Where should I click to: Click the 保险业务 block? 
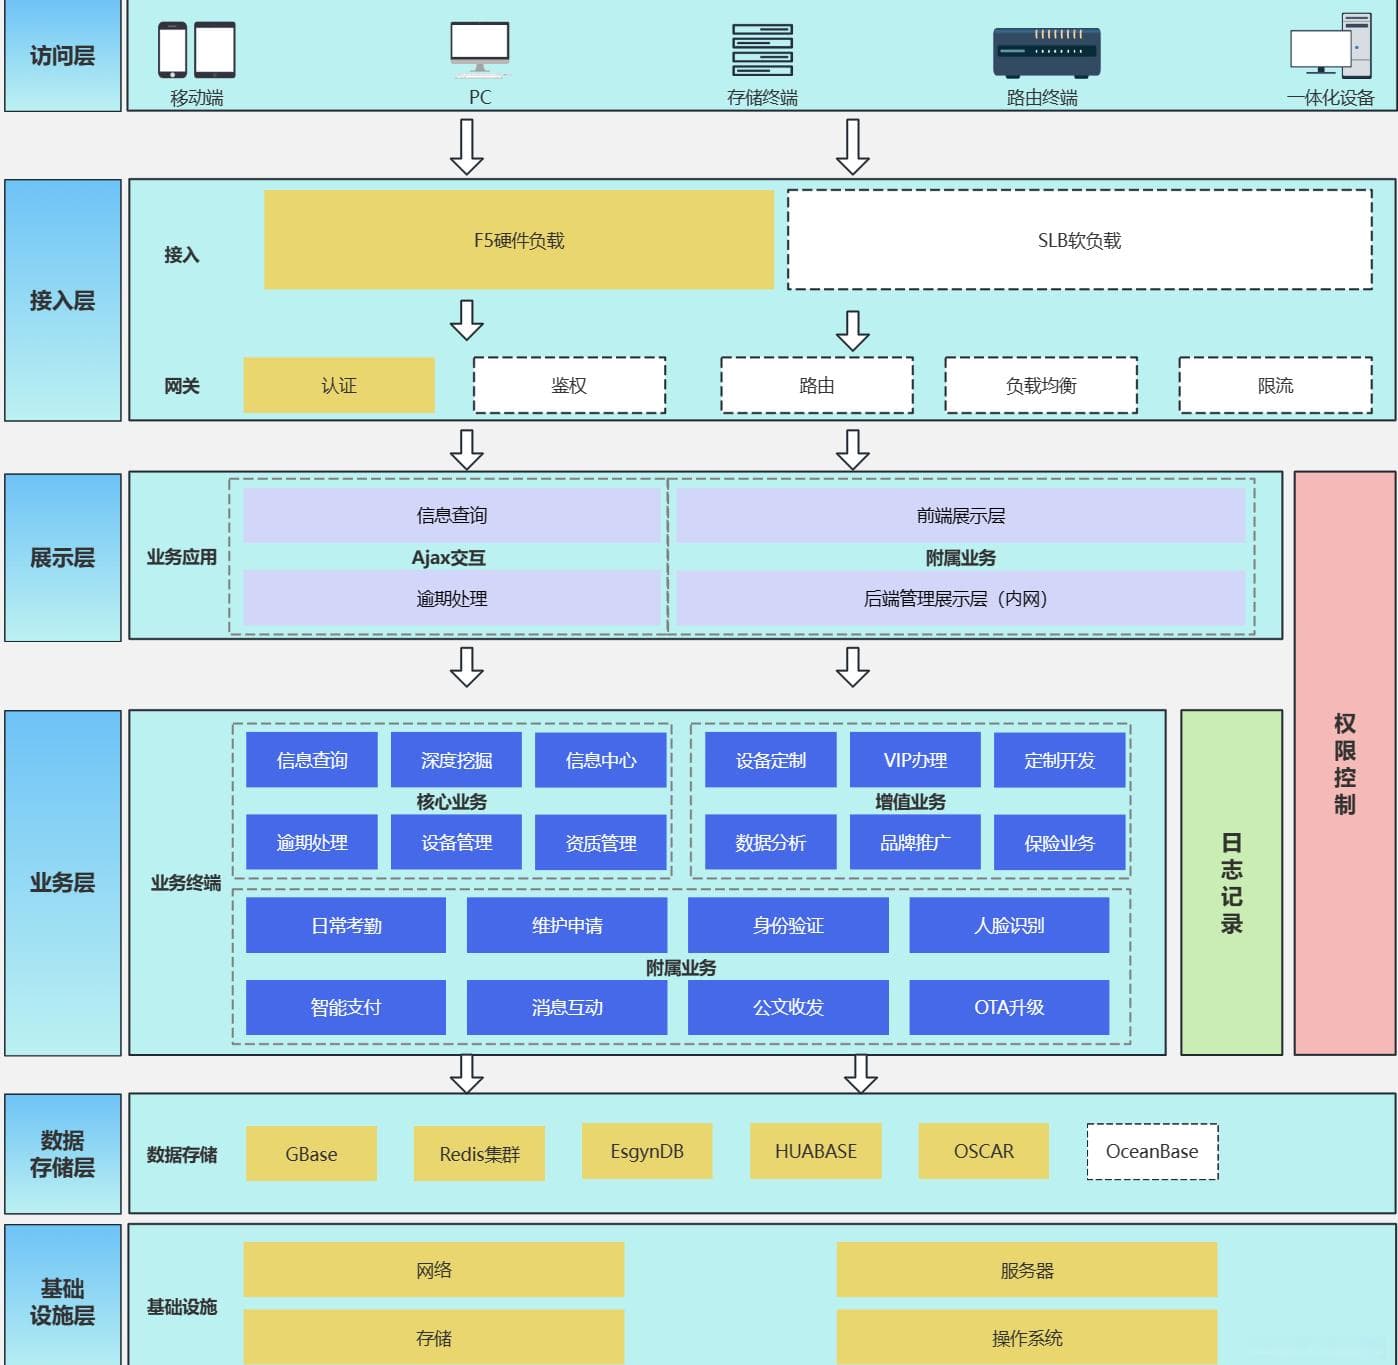pos(1060,842)
